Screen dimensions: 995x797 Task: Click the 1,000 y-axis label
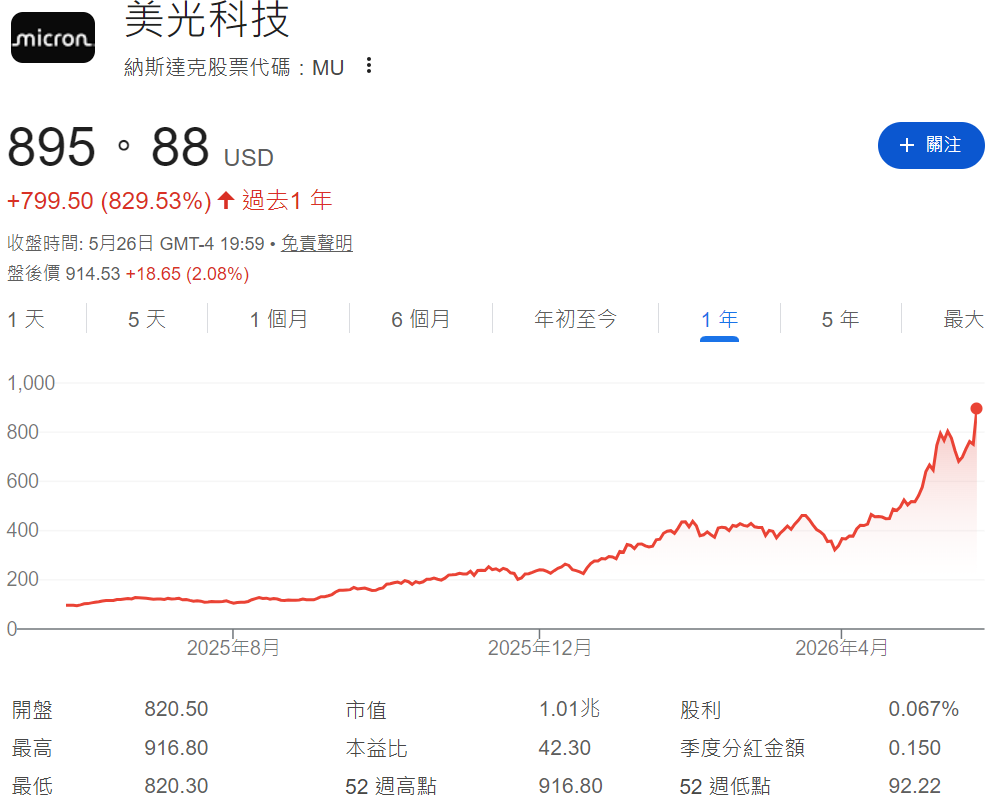pyautogui.click(x=31, y=383)
